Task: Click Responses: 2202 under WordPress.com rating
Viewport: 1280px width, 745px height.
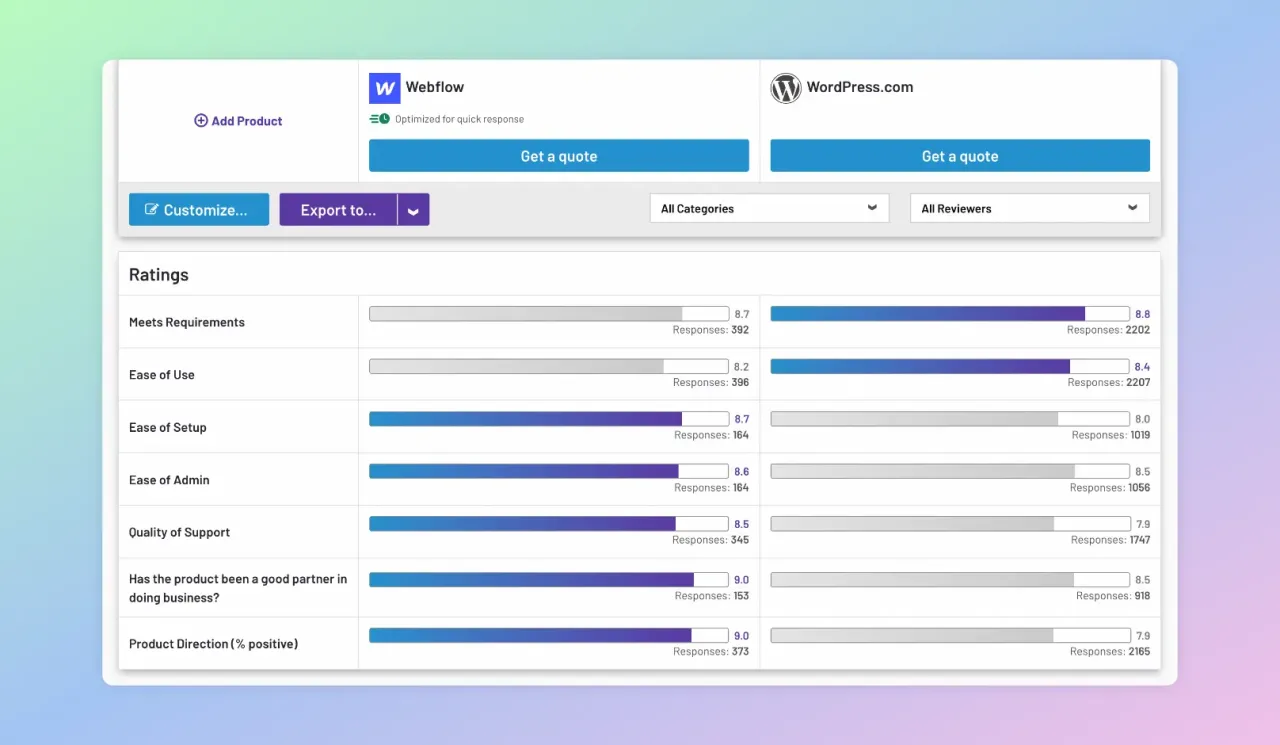Action: tap(1110, 329)
